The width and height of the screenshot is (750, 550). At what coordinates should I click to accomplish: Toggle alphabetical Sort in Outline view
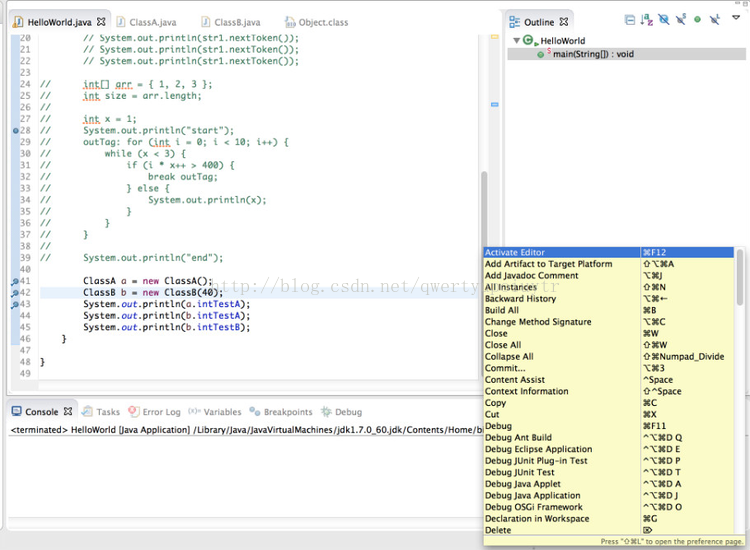[647, 20]
